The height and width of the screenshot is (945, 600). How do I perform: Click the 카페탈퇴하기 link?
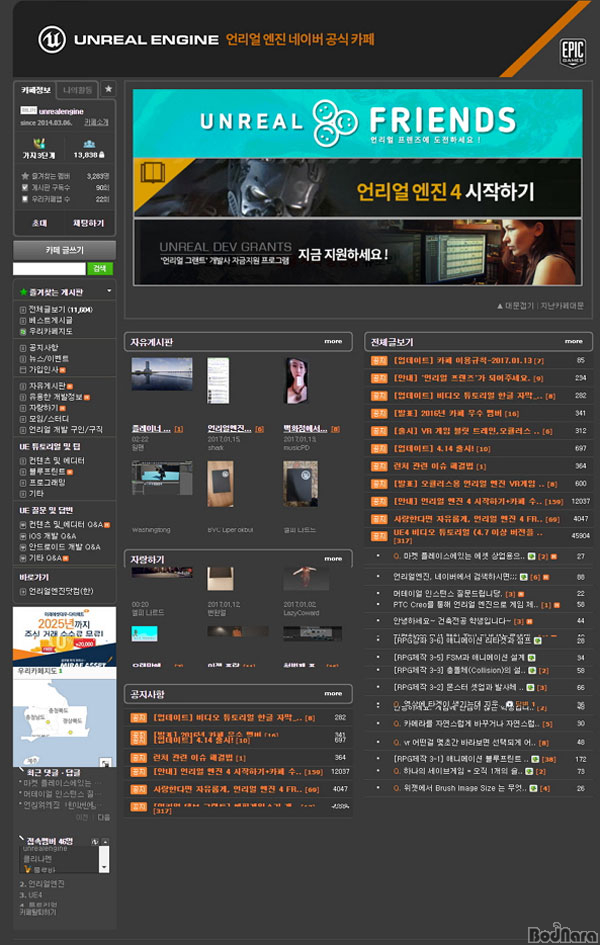(38, 912)
